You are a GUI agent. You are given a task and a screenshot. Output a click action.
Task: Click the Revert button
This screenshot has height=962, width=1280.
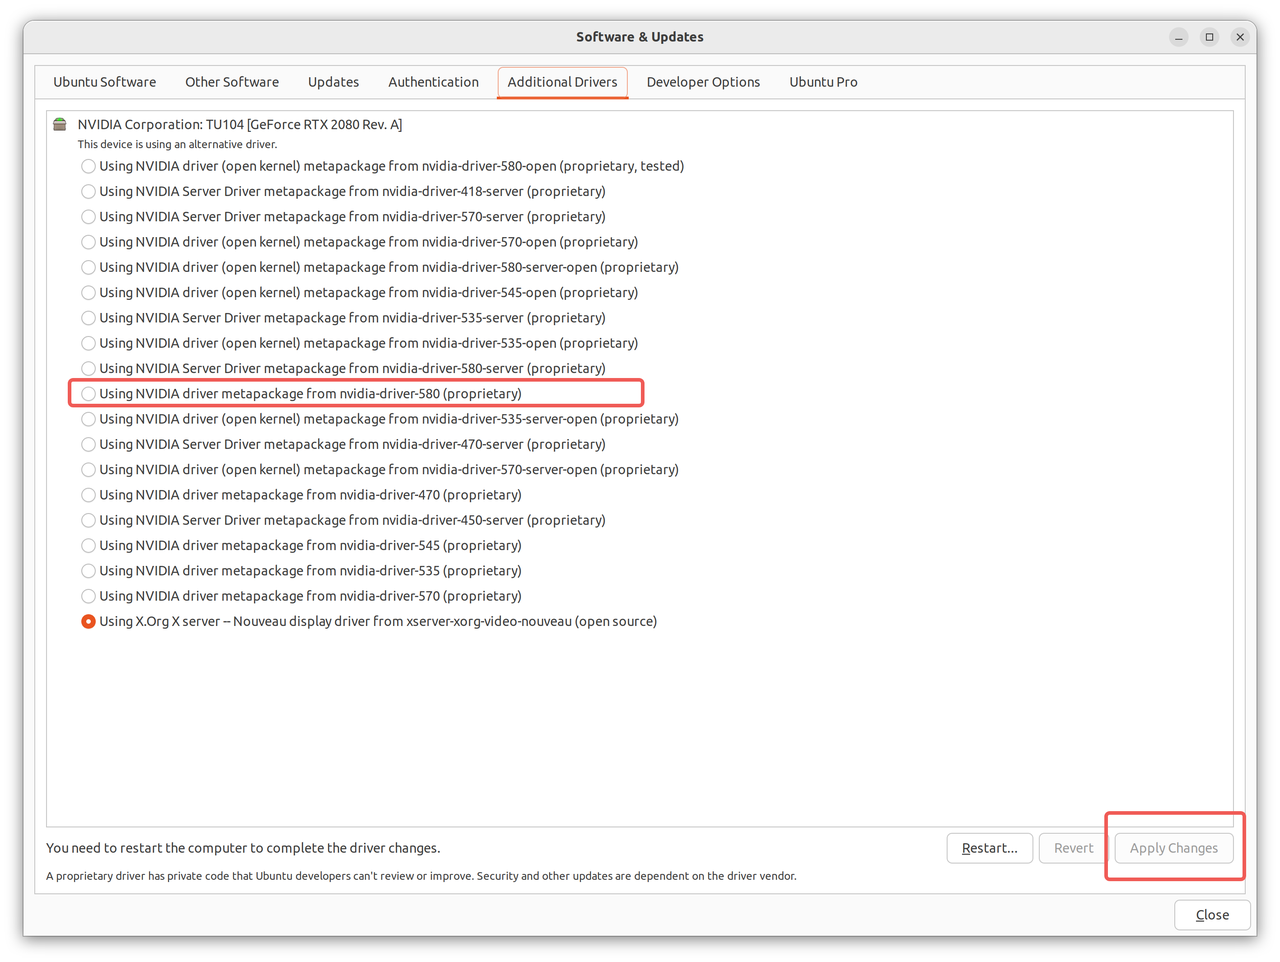[x=1074, y=848]
